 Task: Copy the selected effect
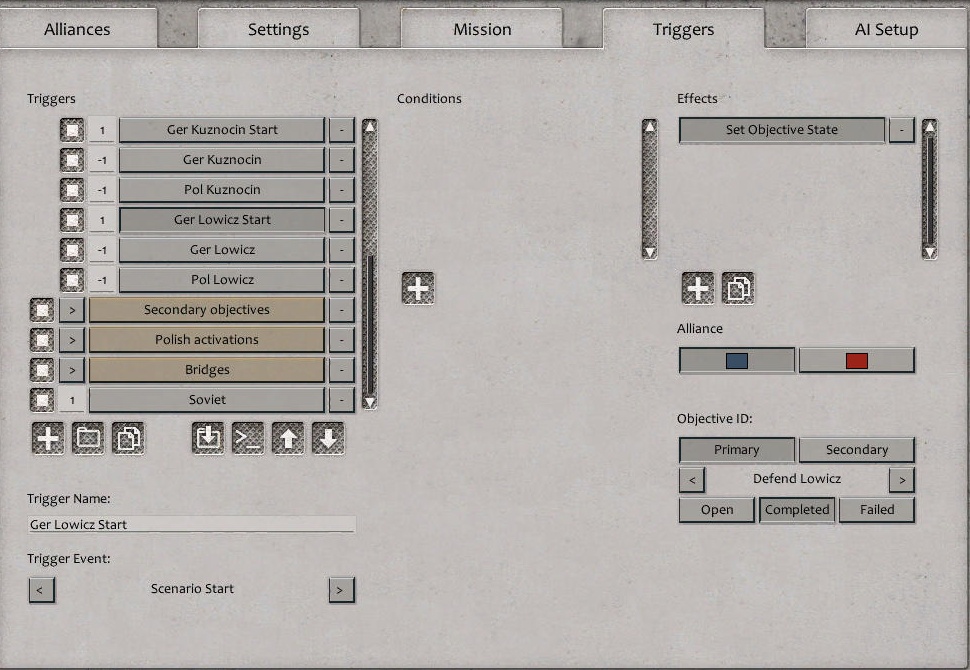[738, 288]
